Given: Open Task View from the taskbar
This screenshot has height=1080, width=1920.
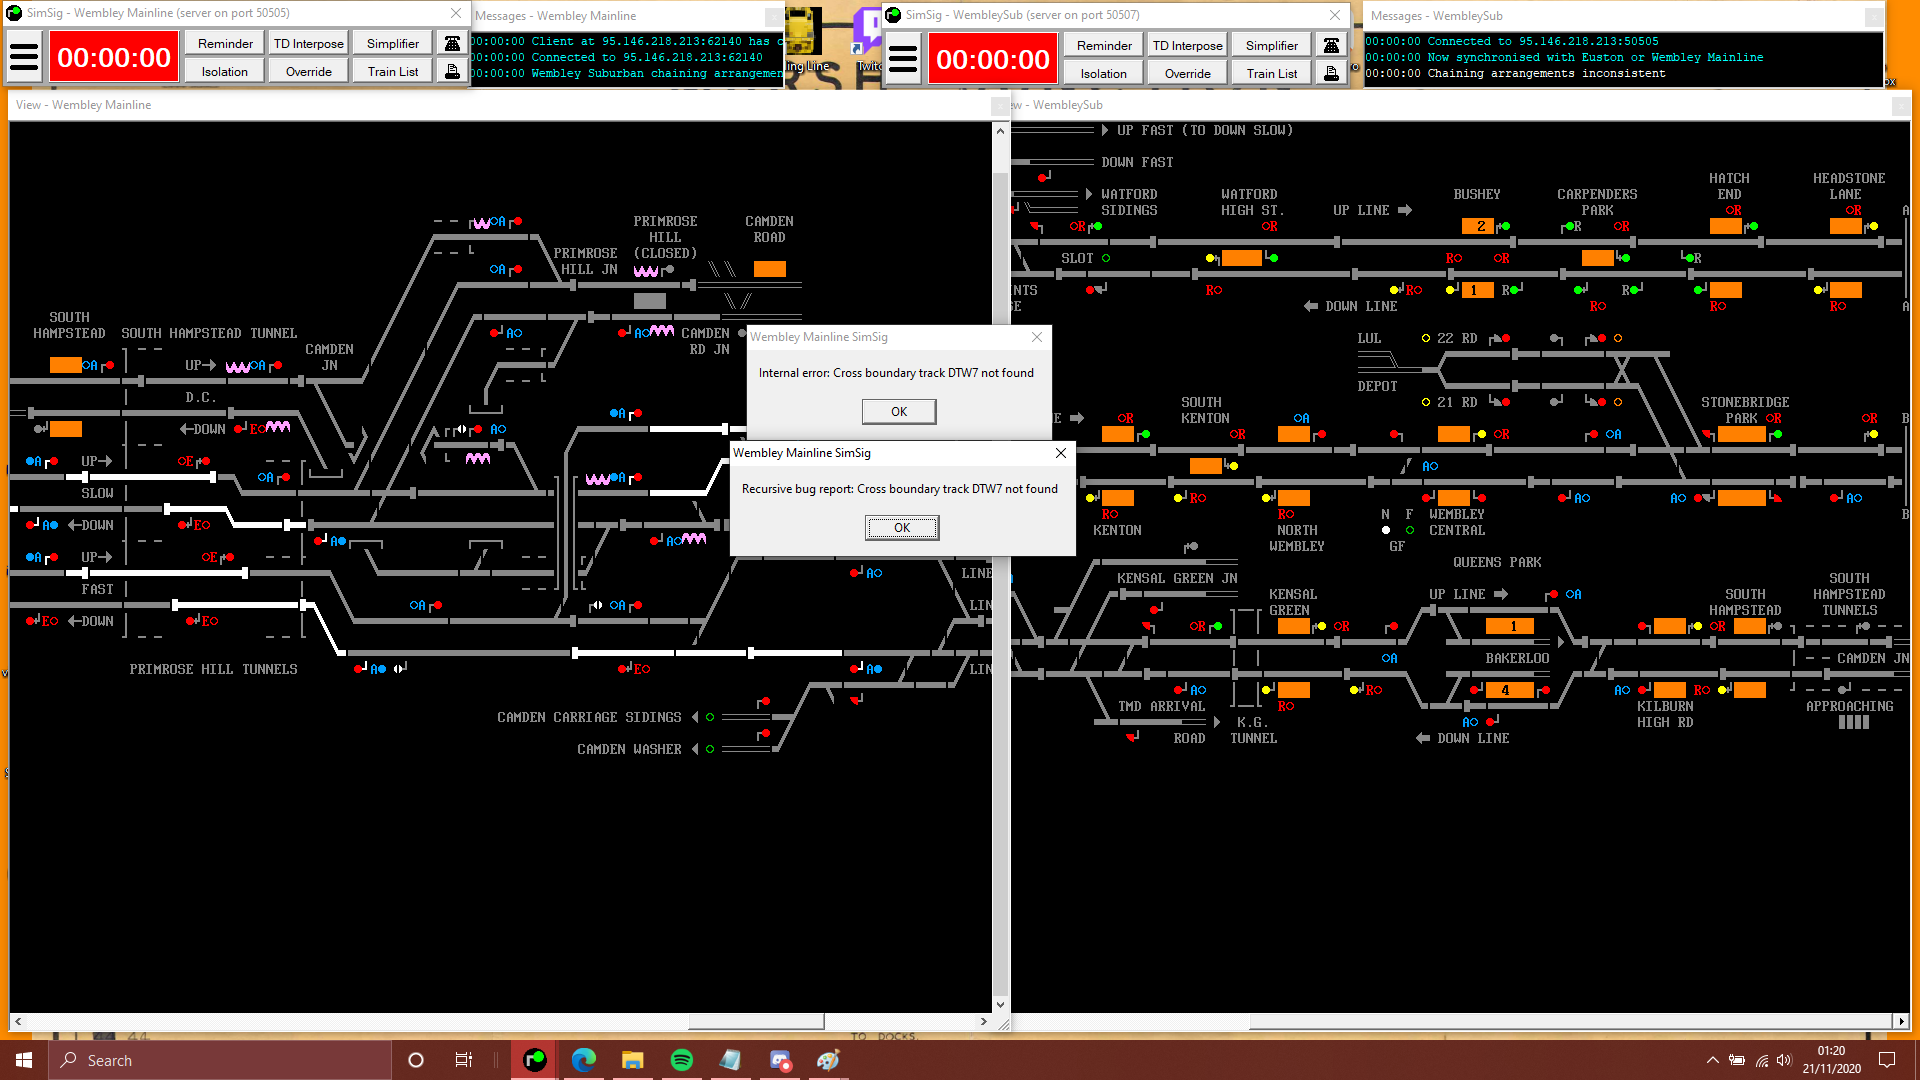Looking at the screenshot, I should 463,1060.
